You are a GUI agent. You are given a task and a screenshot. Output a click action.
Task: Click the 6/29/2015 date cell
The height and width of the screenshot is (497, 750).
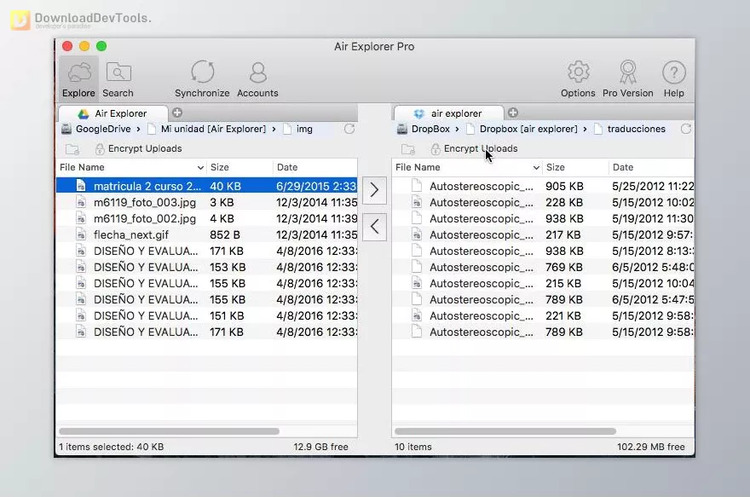316,186
